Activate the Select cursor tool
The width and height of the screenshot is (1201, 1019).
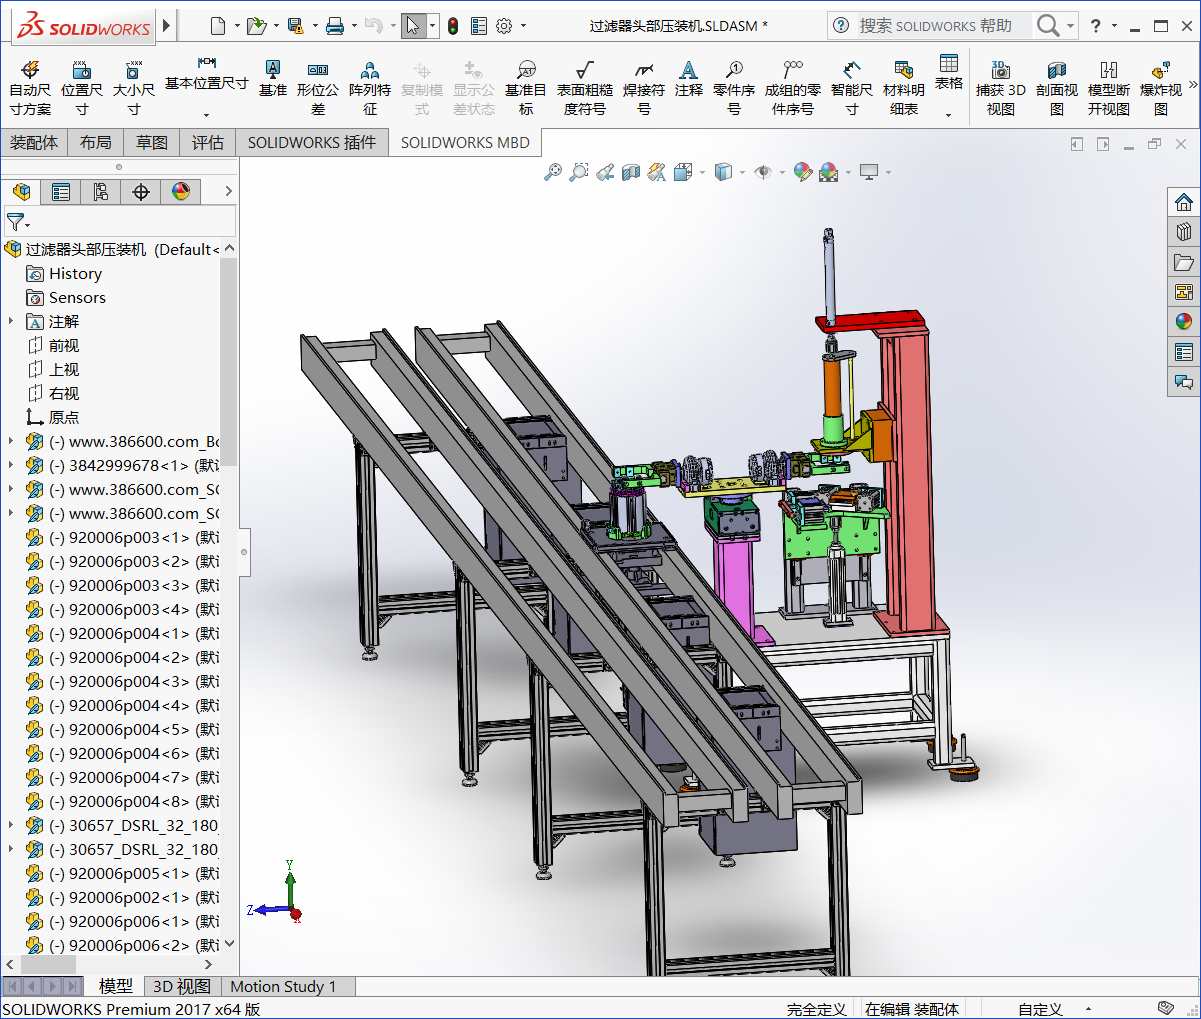(x=413, y=26)
